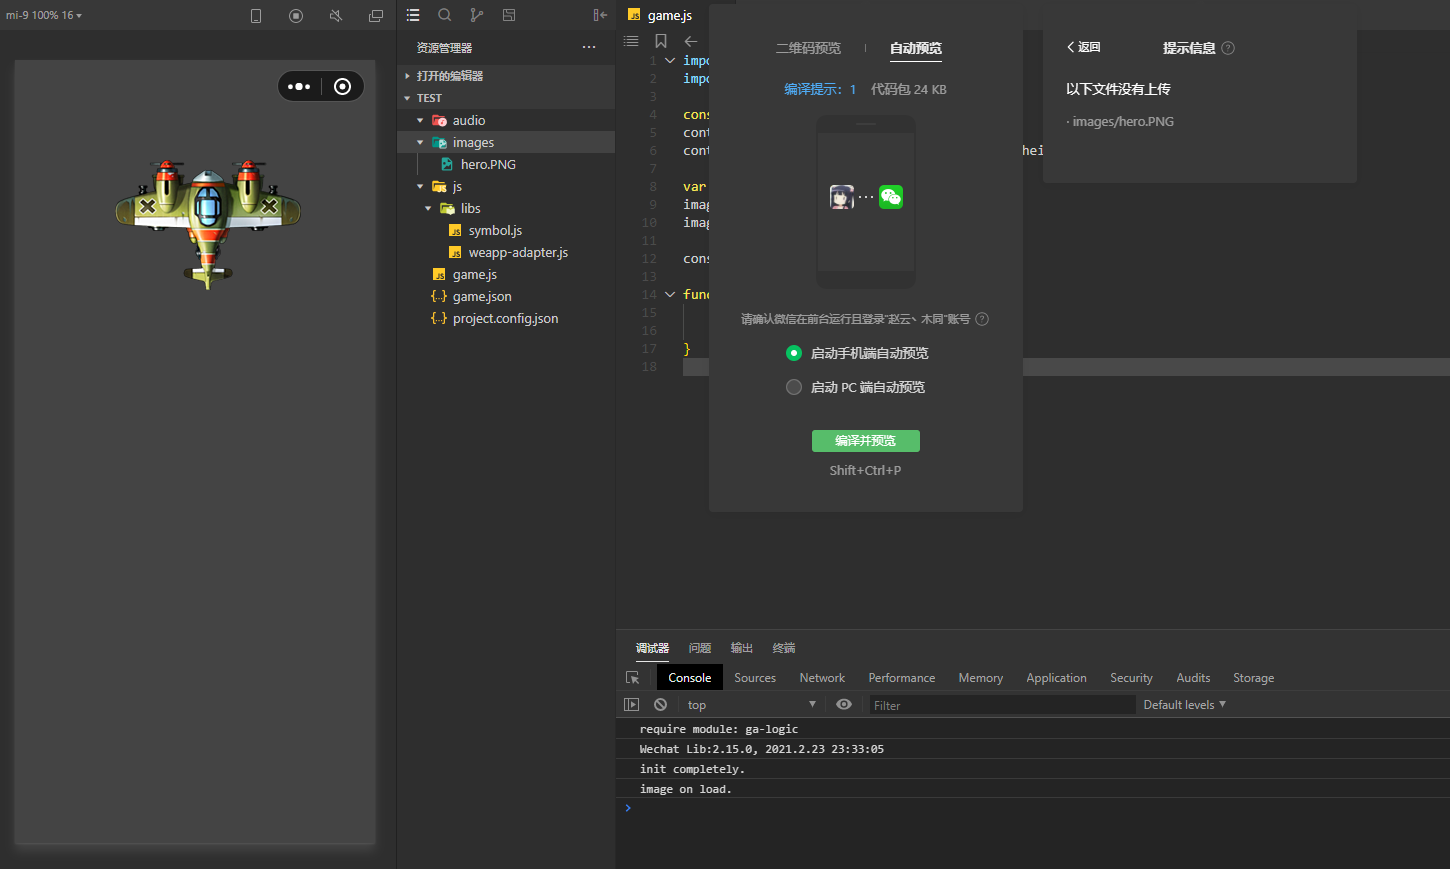
Task: Detach the simulator into separate window
Action: [376, 16]
